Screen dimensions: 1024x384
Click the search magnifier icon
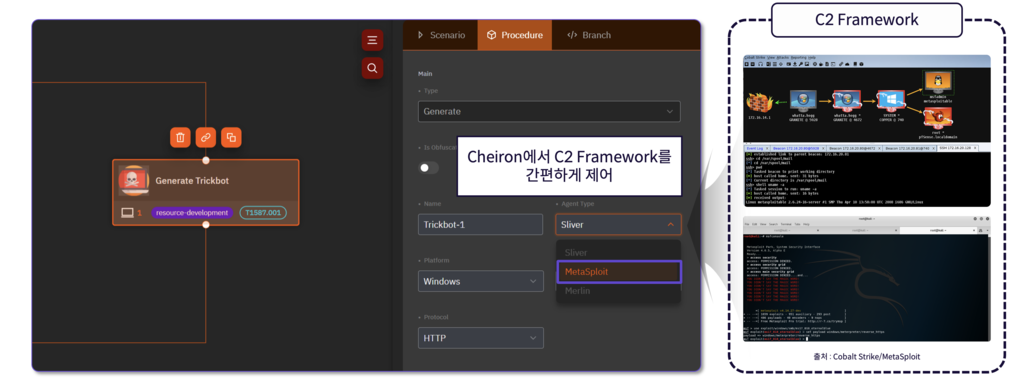click(x=372, y=68)
